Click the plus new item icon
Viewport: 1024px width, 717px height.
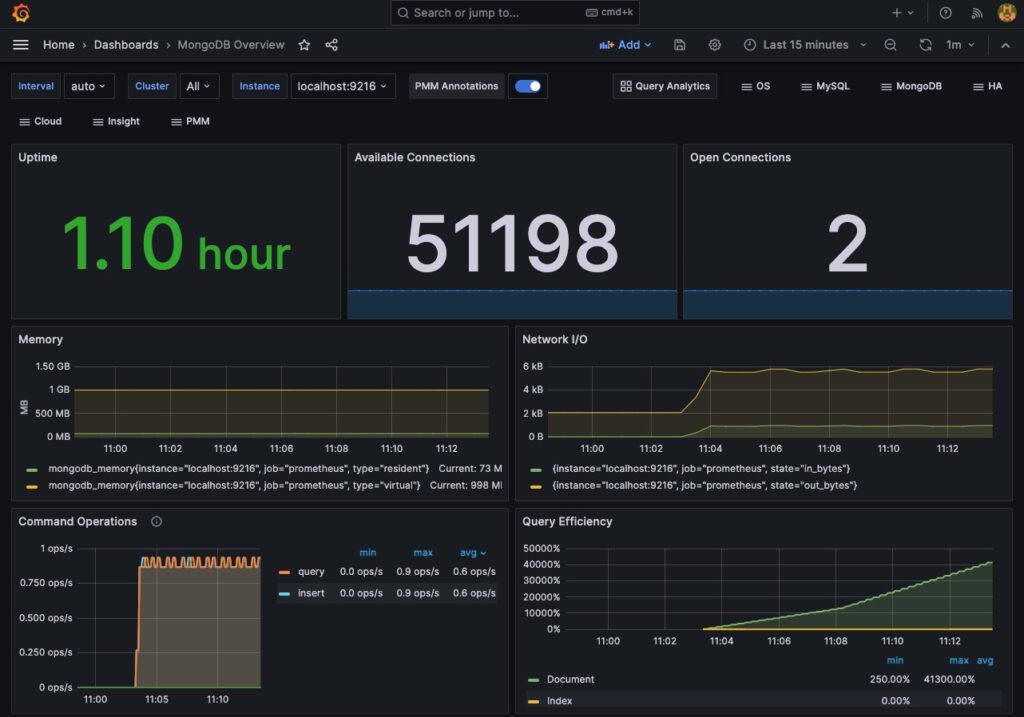[897, 12]
